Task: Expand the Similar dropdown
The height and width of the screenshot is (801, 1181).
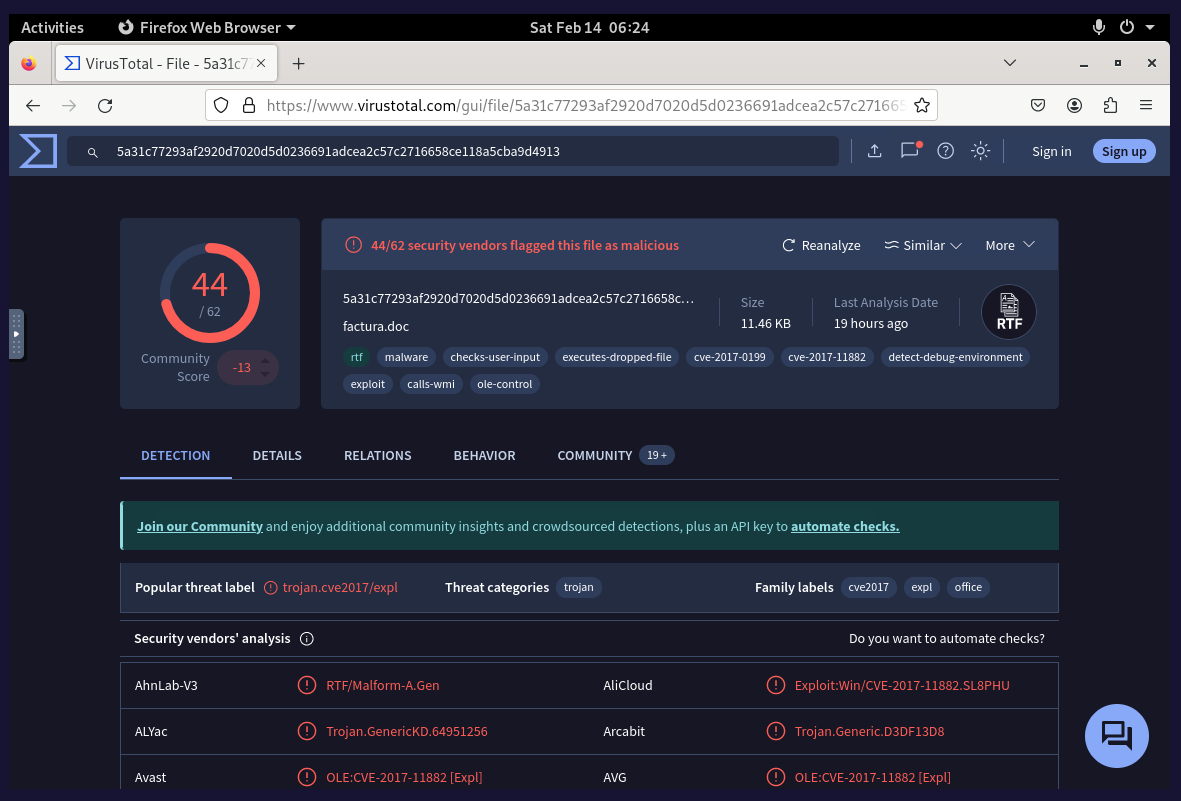Action: pyautogui.click(x=923, y=245)
